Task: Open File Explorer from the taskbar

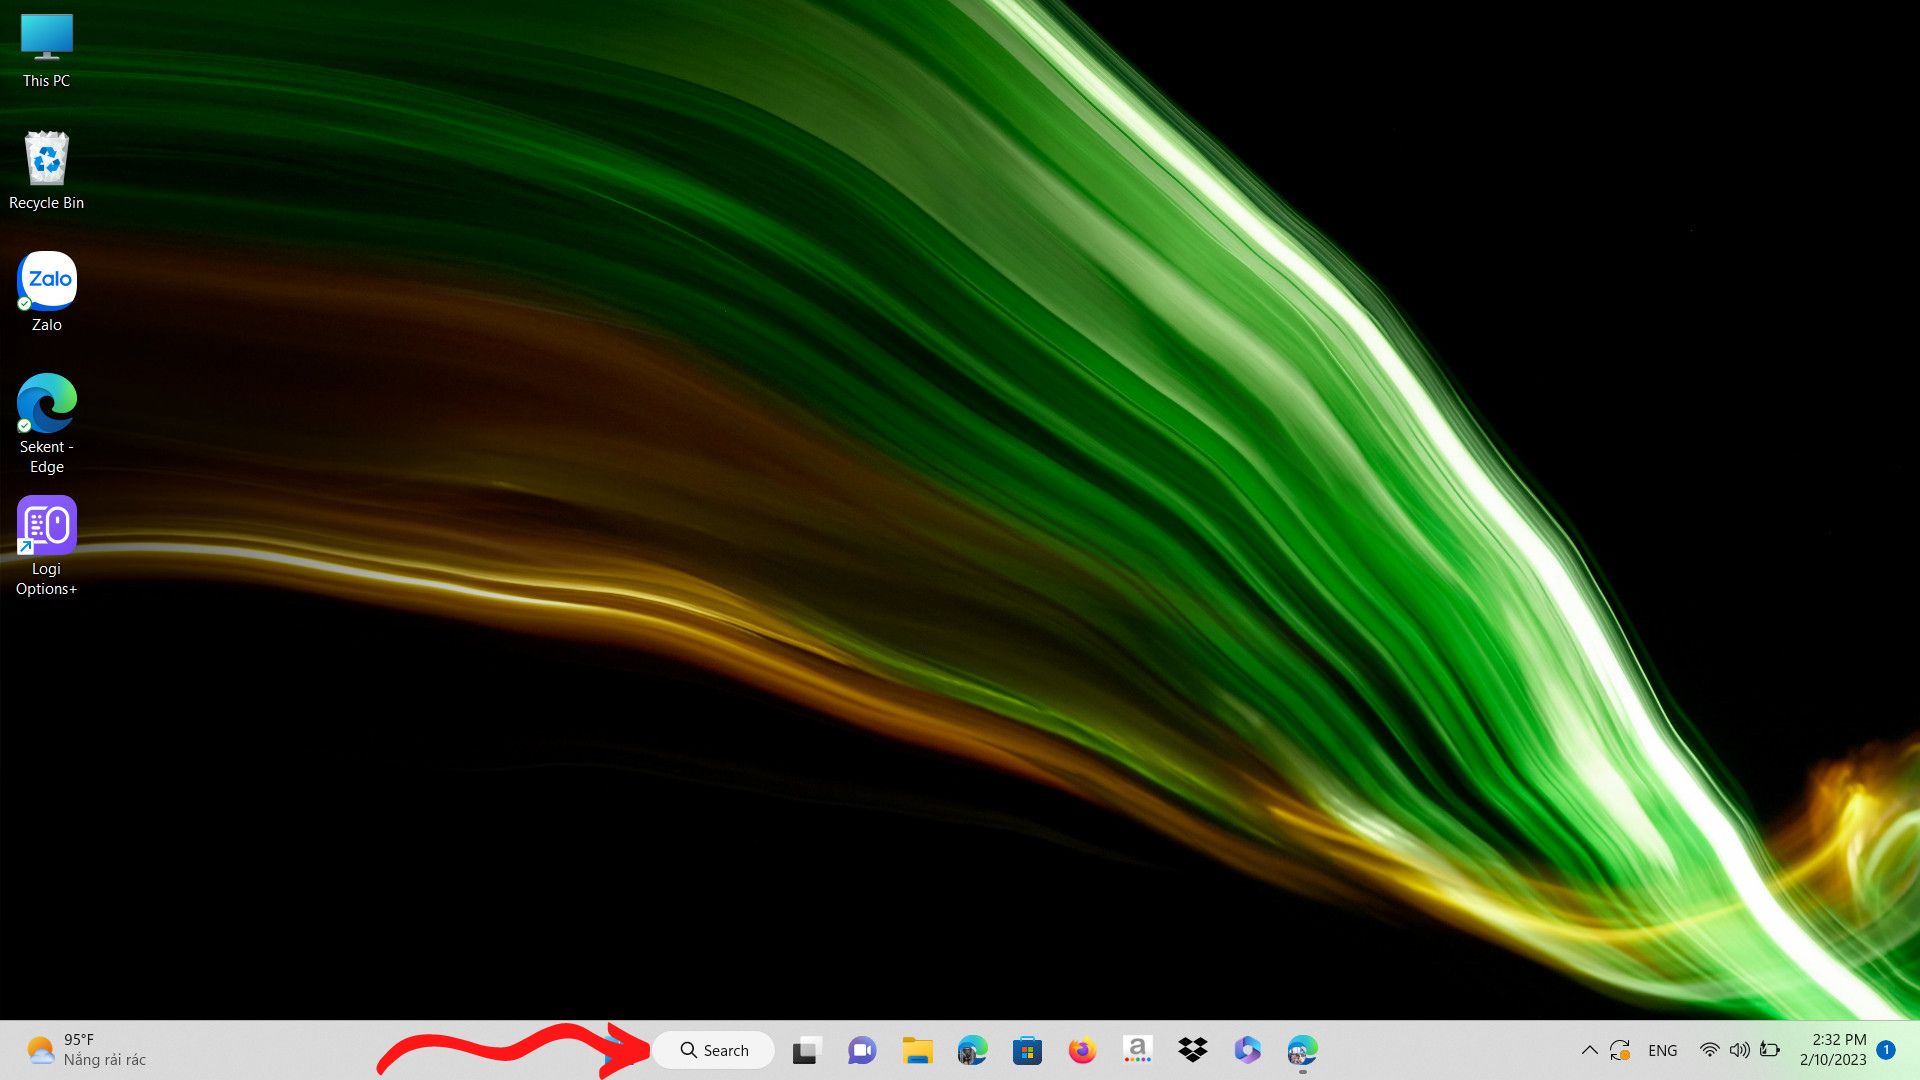Action: click(916, 1050)
